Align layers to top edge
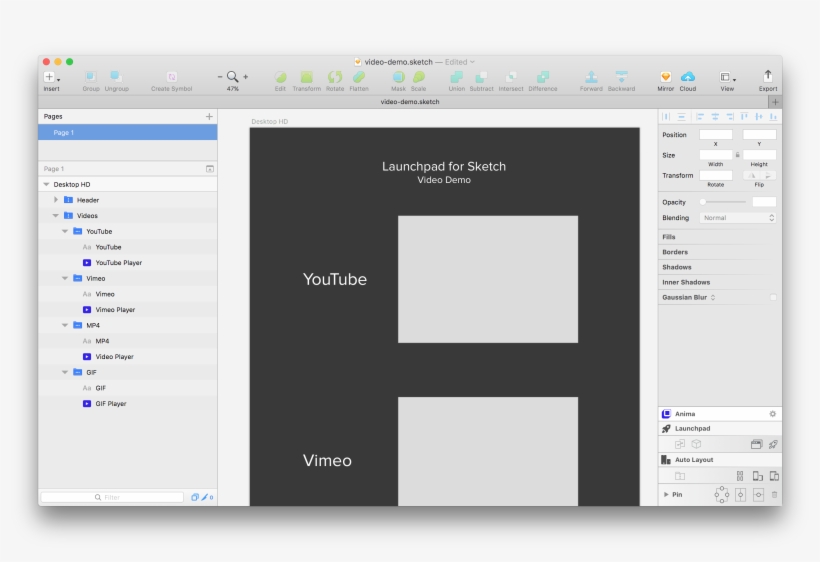This screenshot has height=562, width=820. [x=744, y=117]
